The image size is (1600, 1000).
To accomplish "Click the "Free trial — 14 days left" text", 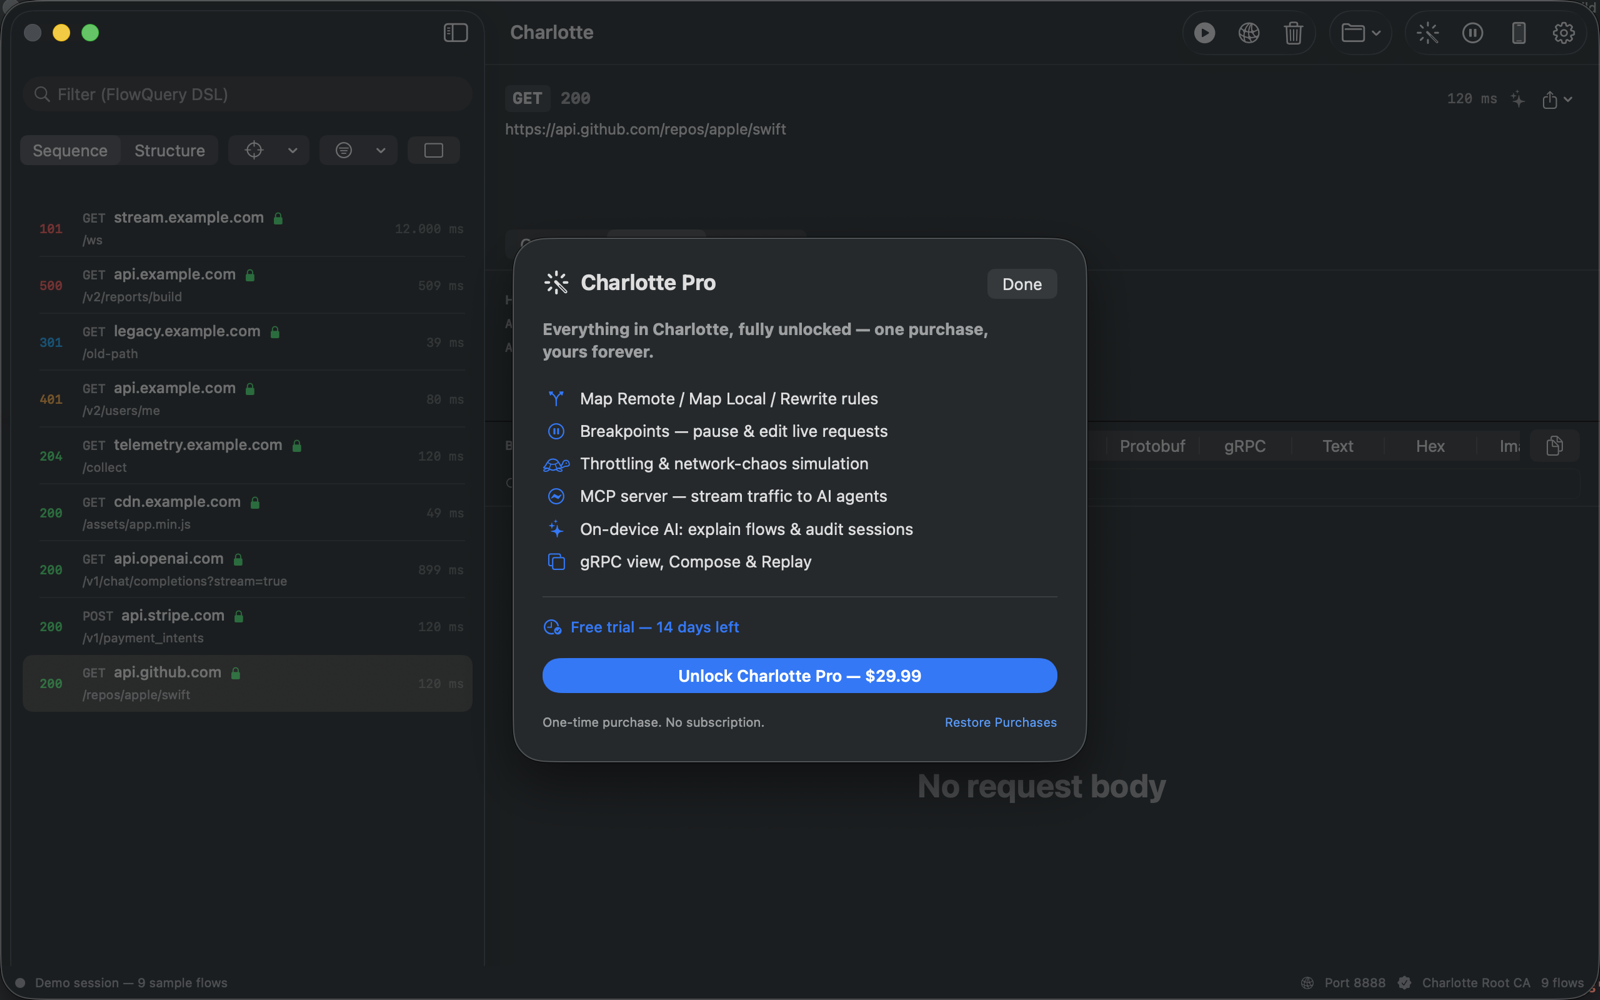I will [x=655, y=627].
